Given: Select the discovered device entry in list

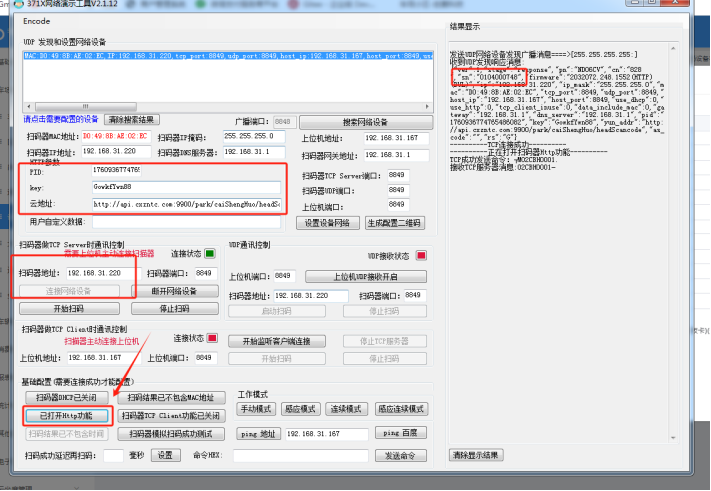Looking at the screenshot, I should [x=228, y=56].
